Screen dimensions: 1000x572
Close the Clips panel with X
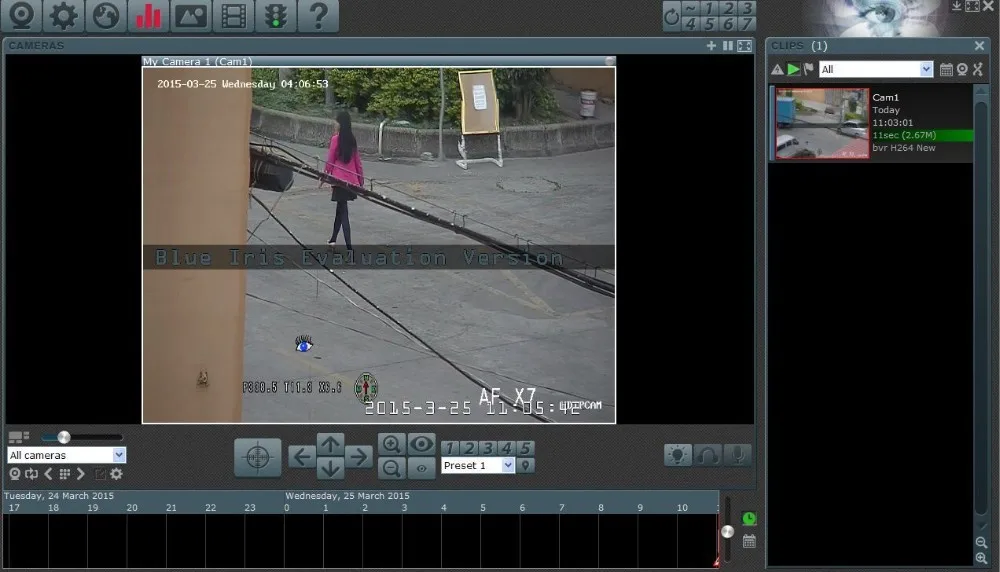click(x=980, y=46)
